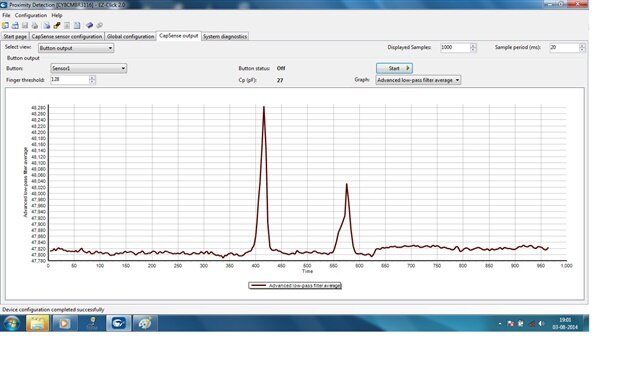Switch to CapSense sensor configuration tab
Image resolution: width=619 pixels, height=365 pixels.
67,36
